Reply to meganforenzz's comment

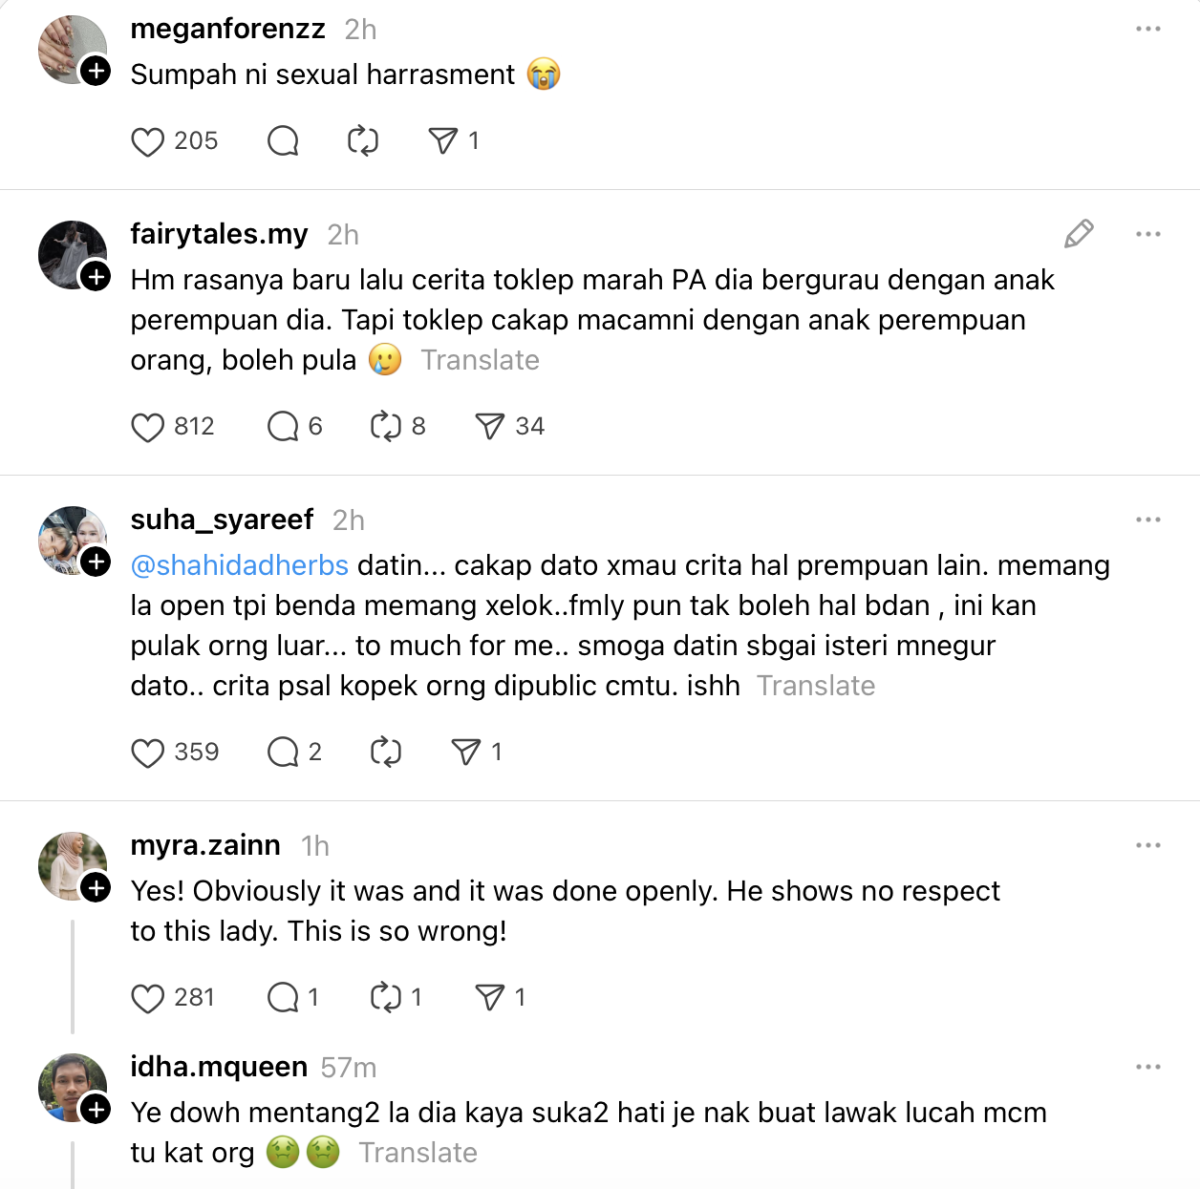[x=283, y=141]
